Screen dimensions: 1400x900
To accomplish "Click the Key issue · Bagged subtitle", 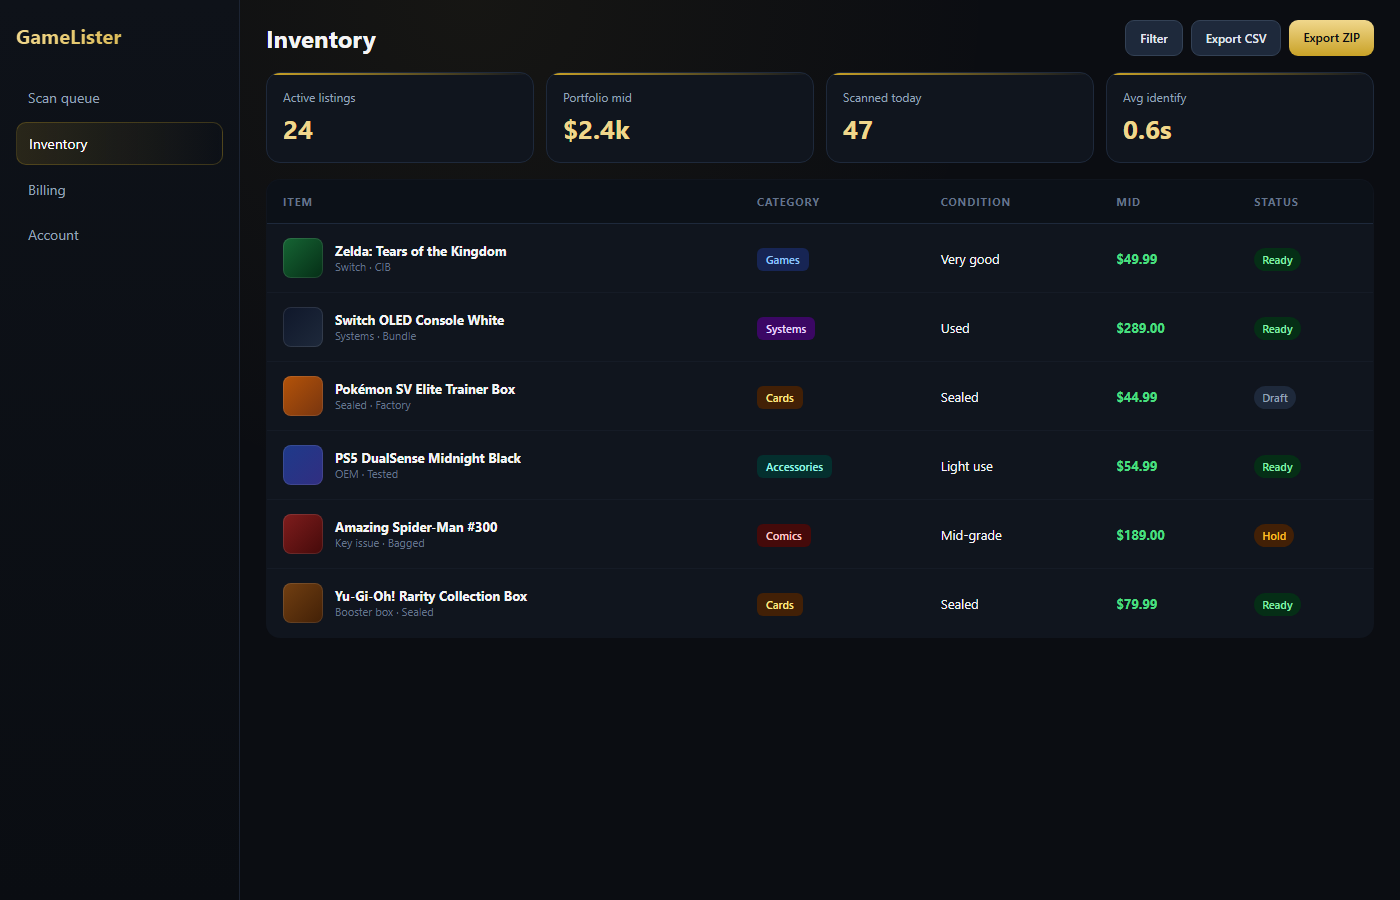I will pos(380,543).
